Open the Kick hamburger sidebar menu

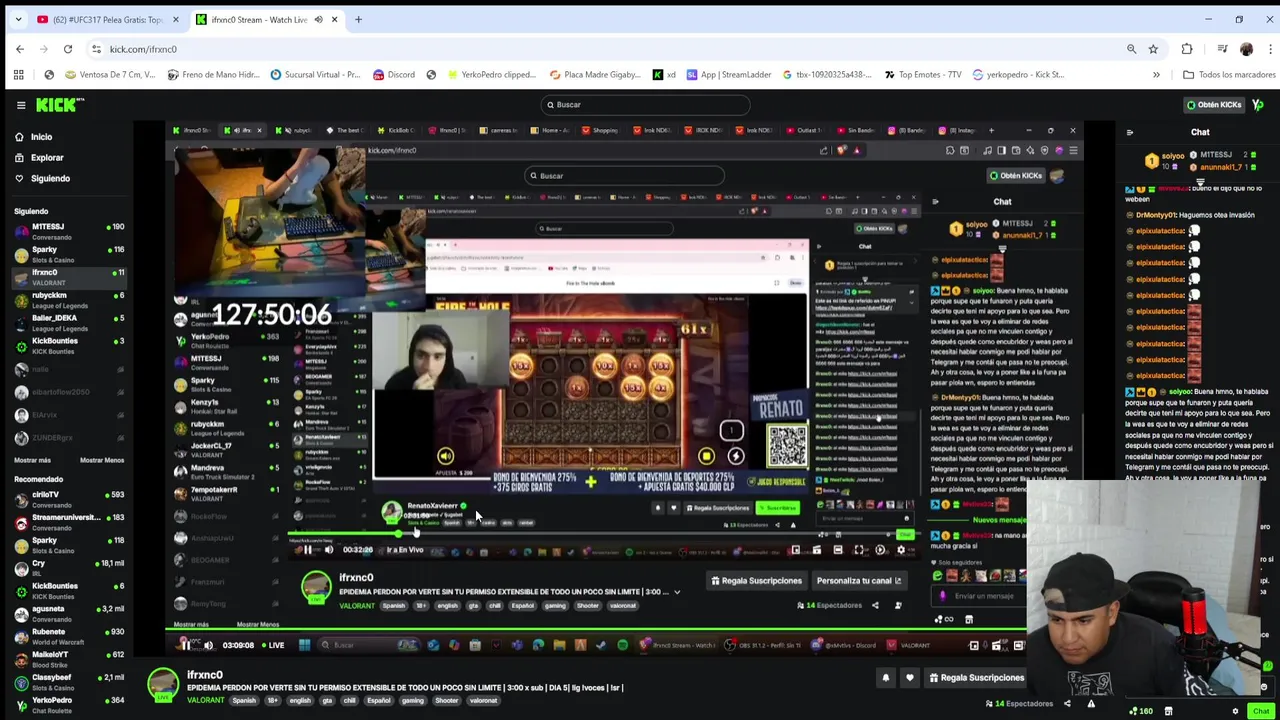tap(20, 105)
